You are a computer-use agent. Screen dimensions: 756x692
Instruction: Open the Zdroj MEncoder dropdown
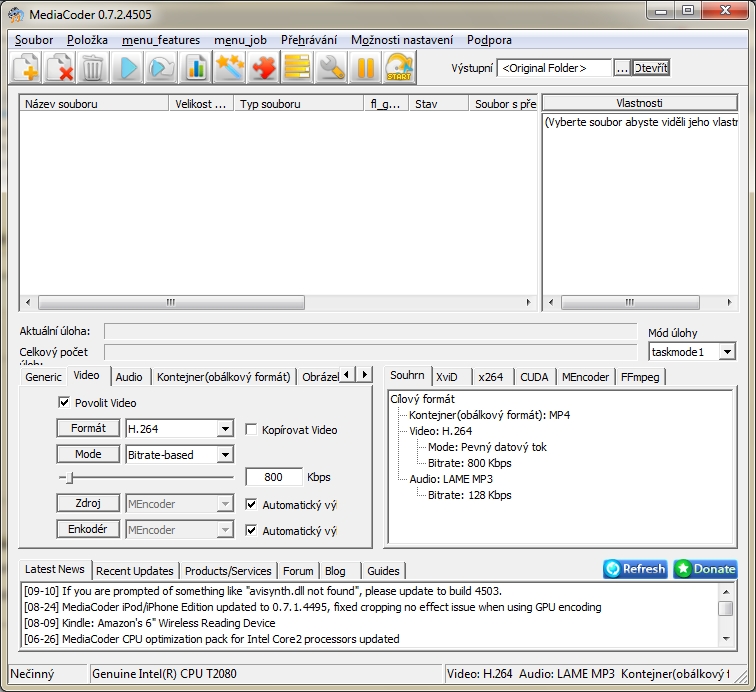pos(225,504)
